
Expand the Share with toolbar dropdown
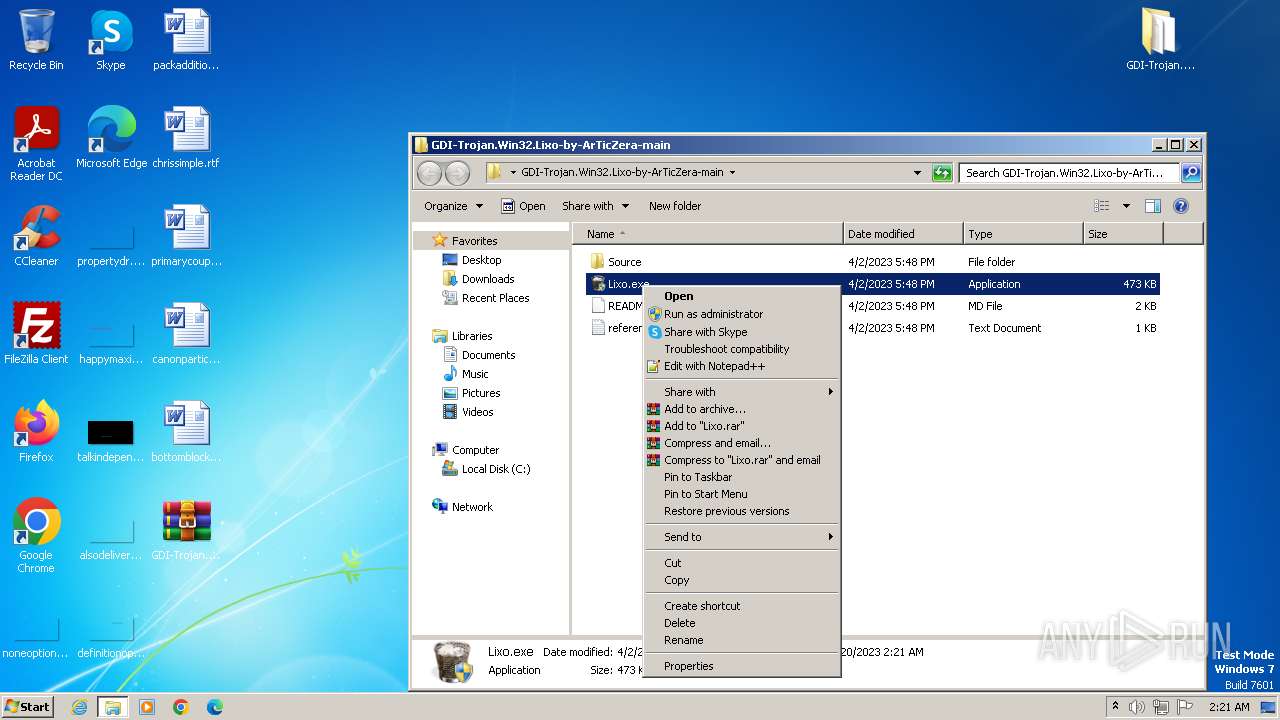(x=596, y=206)
